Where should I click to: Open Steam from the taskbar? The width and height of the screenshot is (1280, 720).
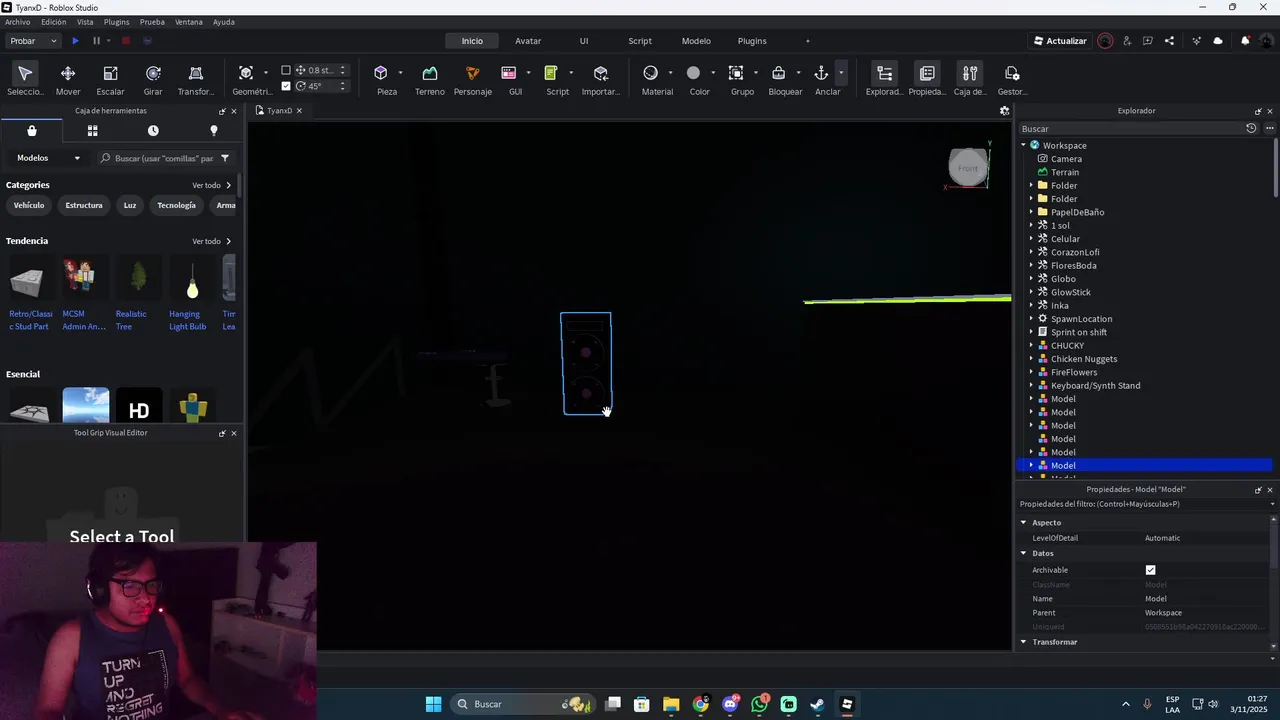[x=818, y=704]
